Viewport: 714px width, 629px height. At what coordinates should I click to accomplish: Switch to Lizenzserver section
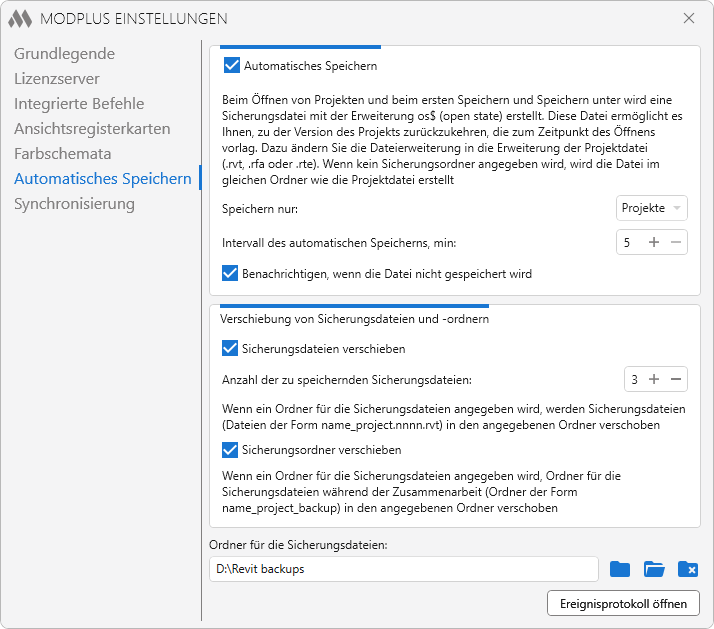point(56,79)
